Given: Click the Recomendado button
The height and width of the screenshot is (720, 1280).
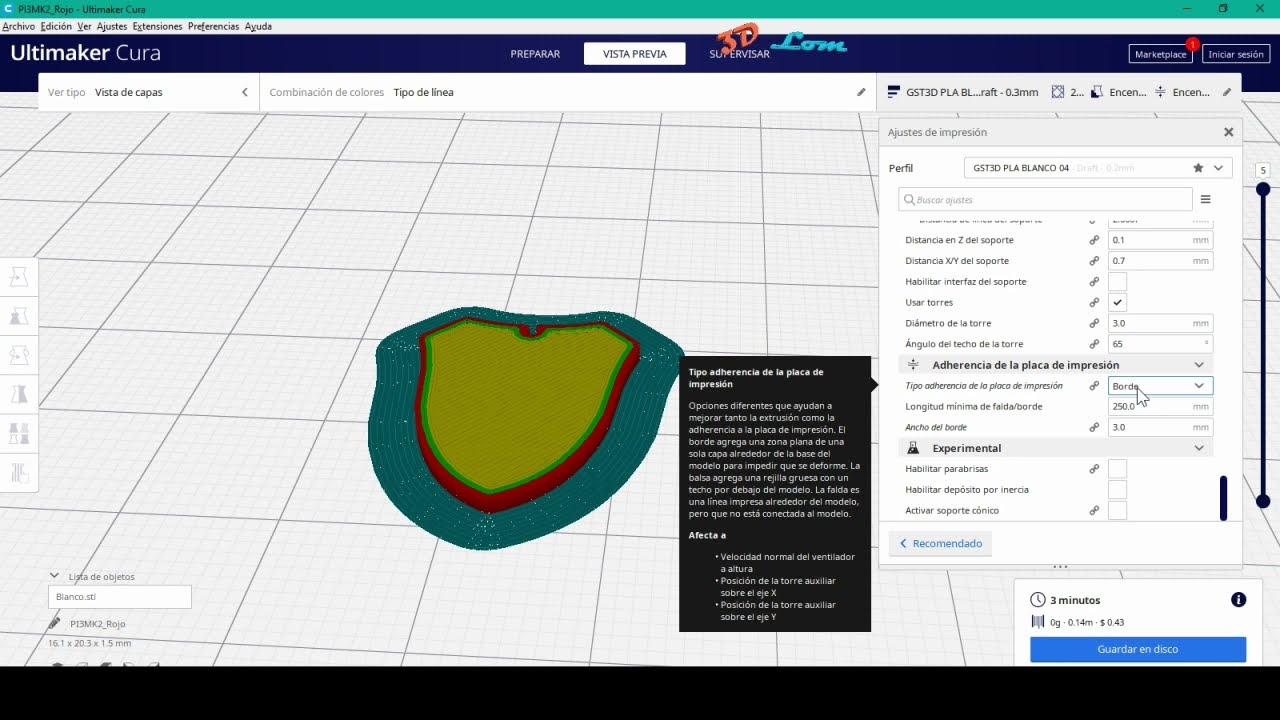Looking at the screenshot, I should [941, 543].
